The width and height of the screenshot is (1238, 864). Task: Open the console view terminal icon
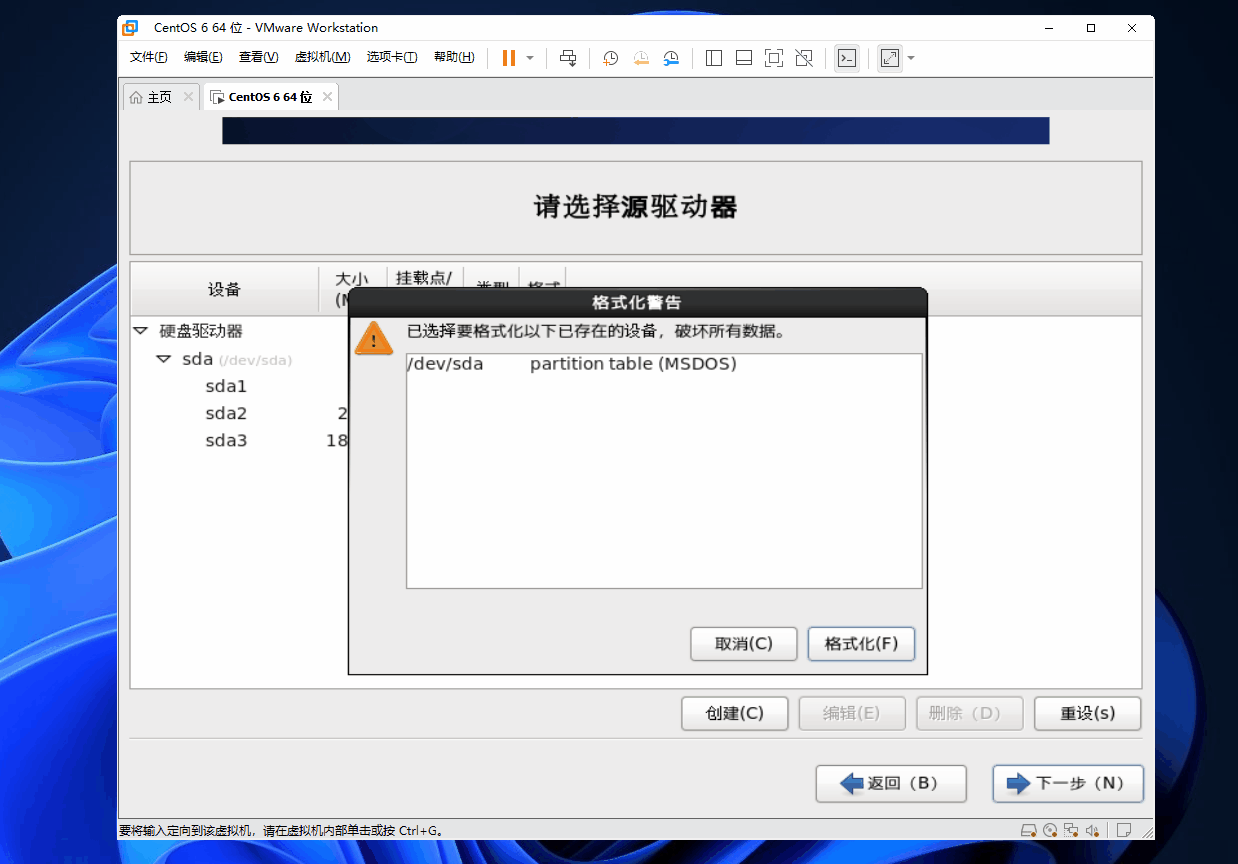click(x=846, y=58)
